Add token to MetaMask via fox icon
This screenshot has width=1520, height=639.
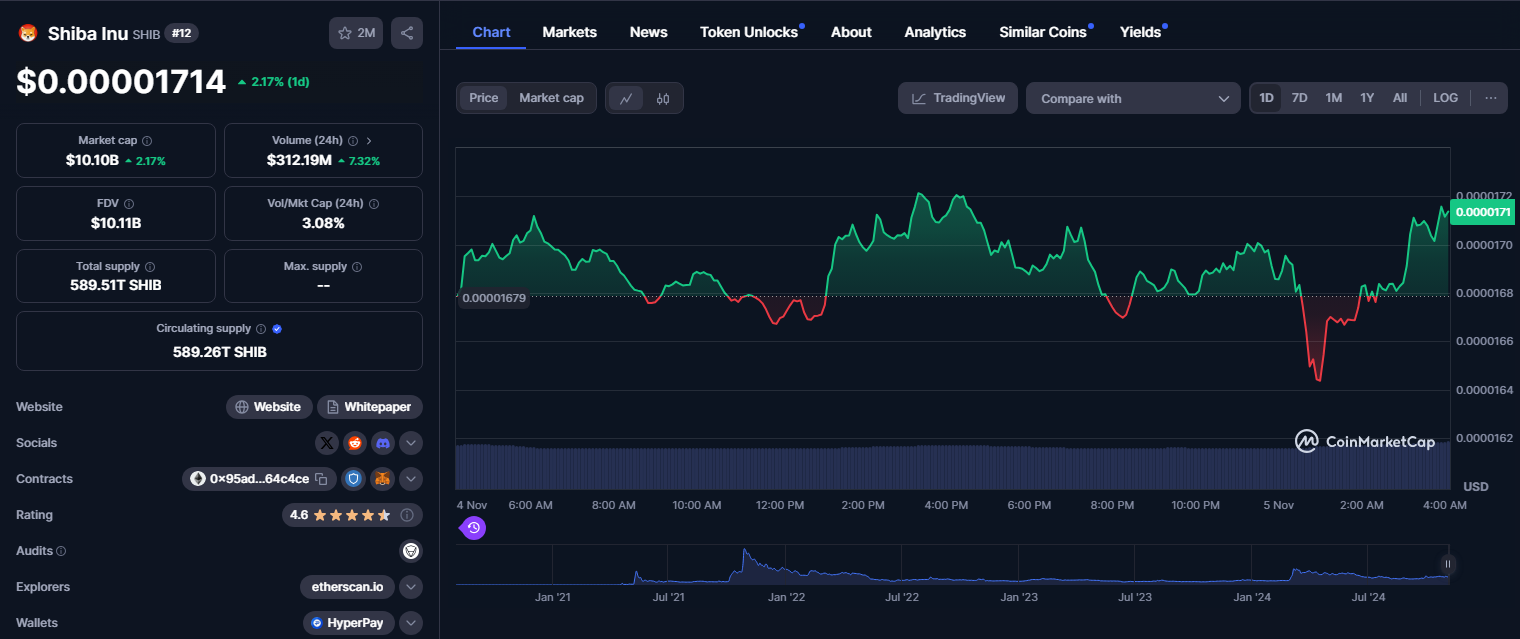383,479
